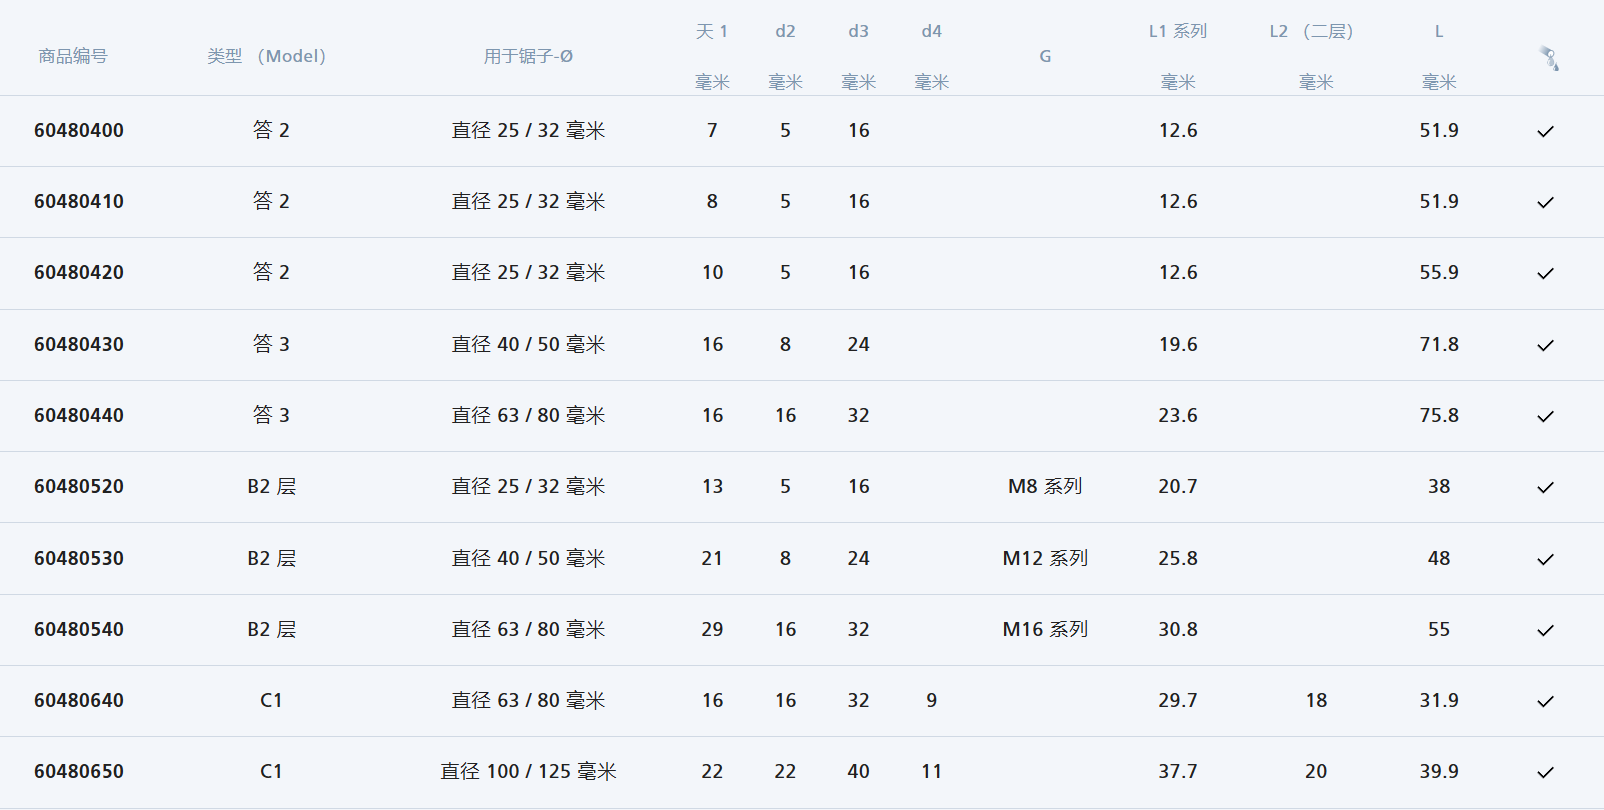Select the M12 系列 cell

point(1045,558)
